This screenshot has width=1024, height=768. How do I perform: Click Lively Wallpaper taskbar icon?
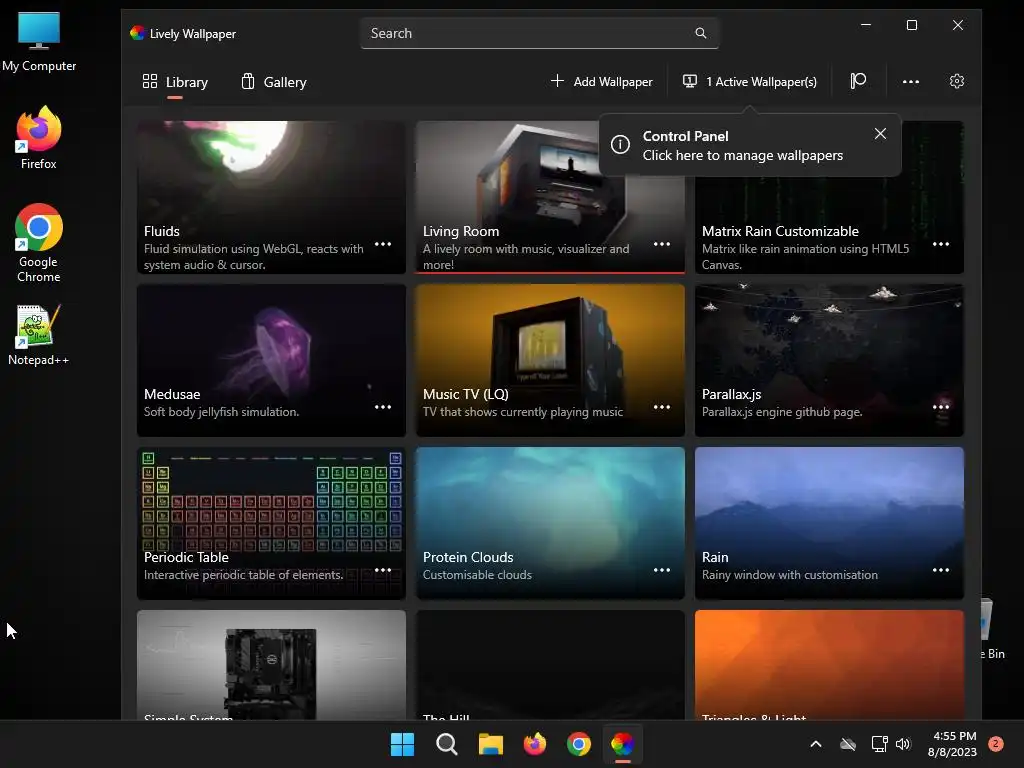coord(622,744)
